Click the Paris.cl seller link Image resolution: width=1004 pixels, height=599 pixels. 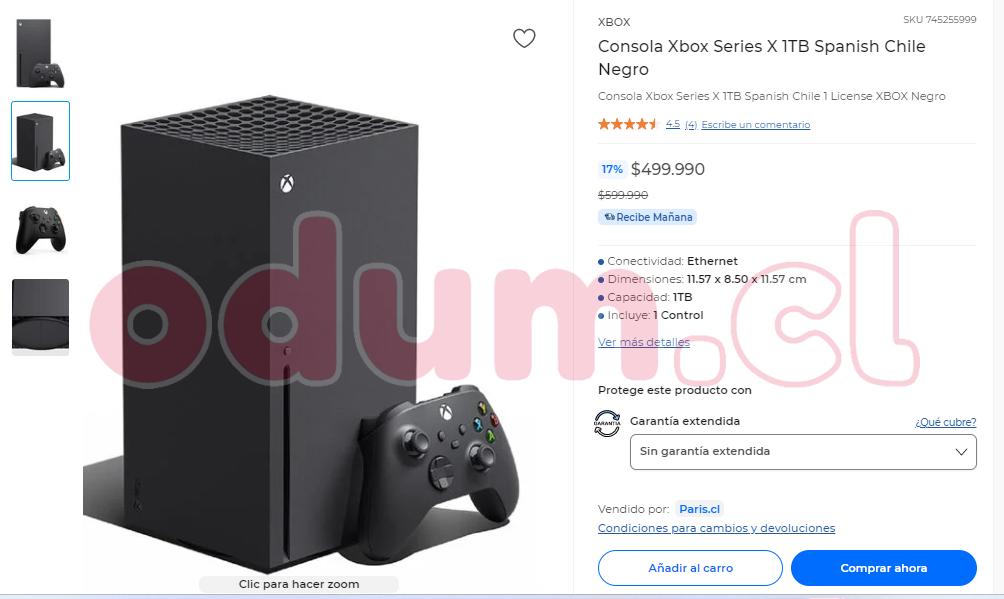pyautogui.click(x=699, y=509)
